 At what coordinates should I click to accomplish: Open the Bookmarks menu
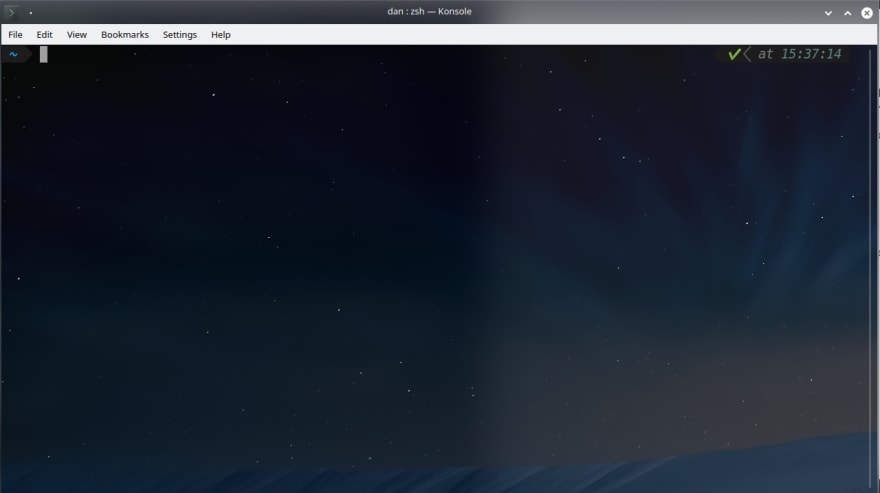(125, 34)
